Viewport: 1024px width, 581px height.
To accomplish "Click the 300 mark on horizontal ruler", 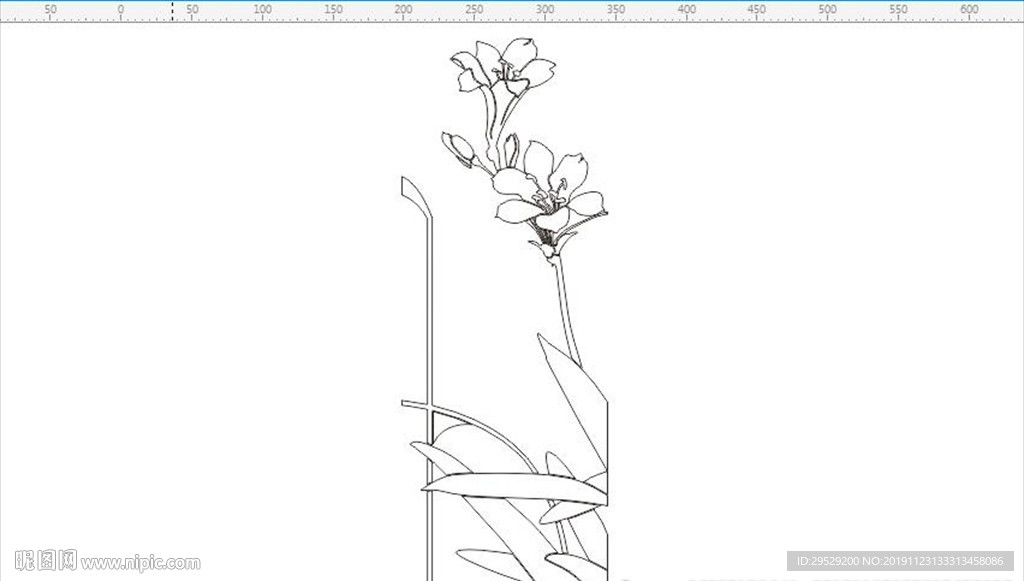I will [x=545, y=9].
